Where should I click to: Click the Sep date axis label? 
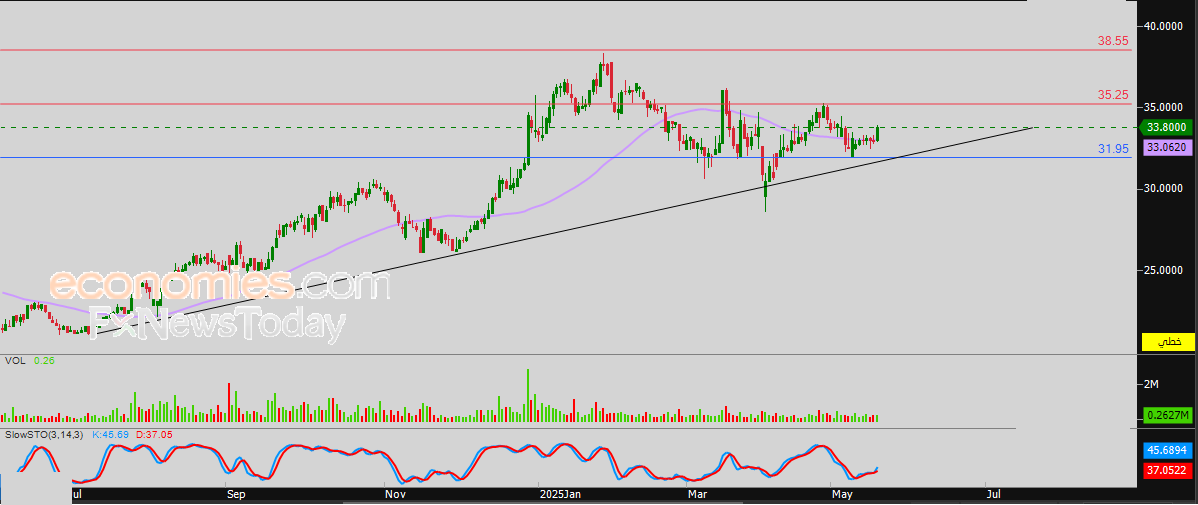click(x=236, y=494)
